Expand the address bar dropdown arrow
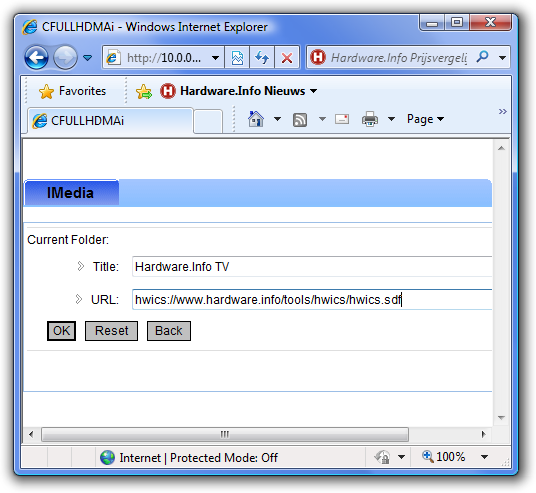The image size is (536, 493). [215, 58]
